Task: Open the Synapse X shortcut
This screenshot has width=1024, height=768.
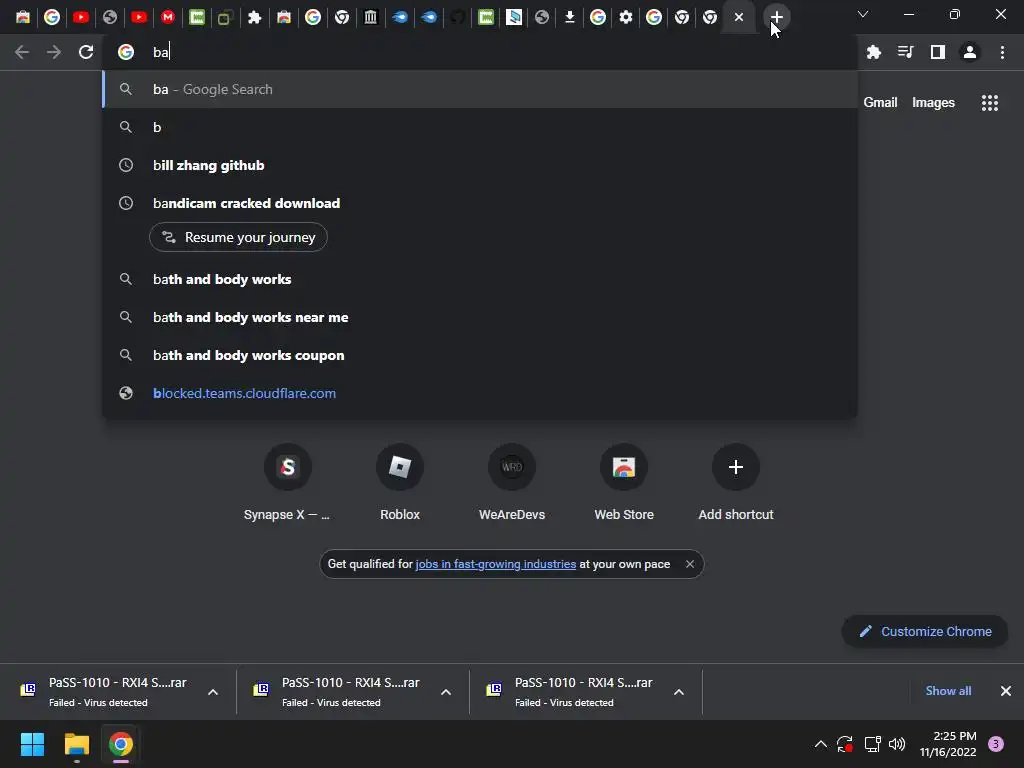Action: point(287,482)
